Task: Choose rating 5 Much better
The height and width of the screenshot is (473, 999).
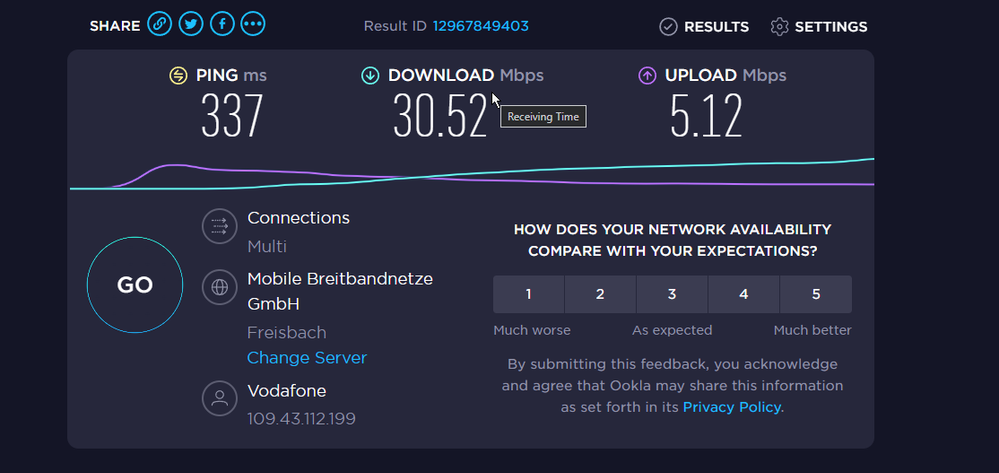Action: tap(816, 295)
